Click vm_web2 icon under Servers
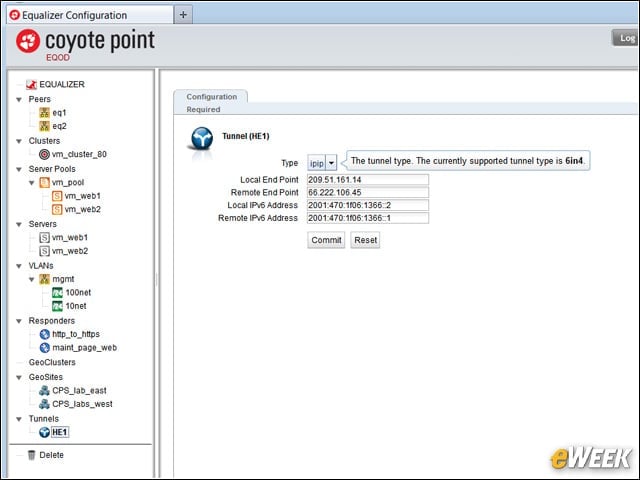The image size is (640, 480). coord(44,251)
